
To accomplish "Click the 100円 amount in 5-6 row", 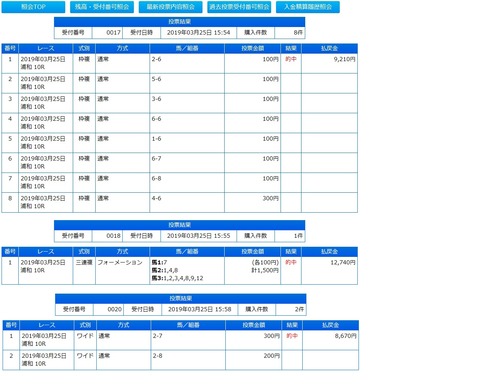I will pyautogui.click(x=271, y=79).
